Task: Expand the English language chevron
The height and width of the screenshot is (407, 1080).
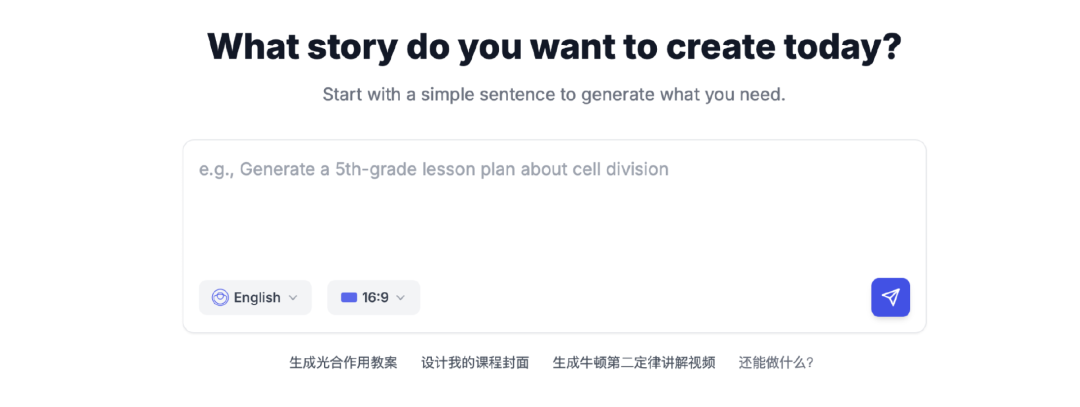Action: [293, 297]
